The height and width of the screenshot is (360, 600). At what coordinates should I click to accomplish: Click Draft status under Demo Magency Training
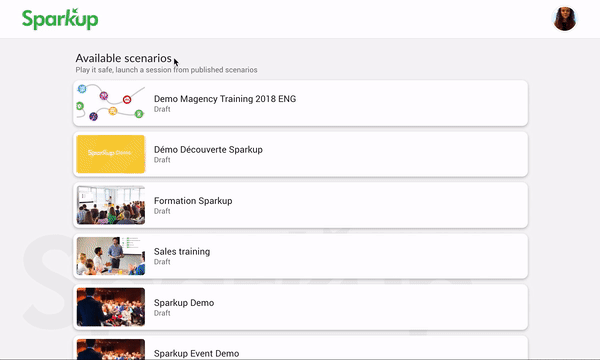[x=162, y=109]
